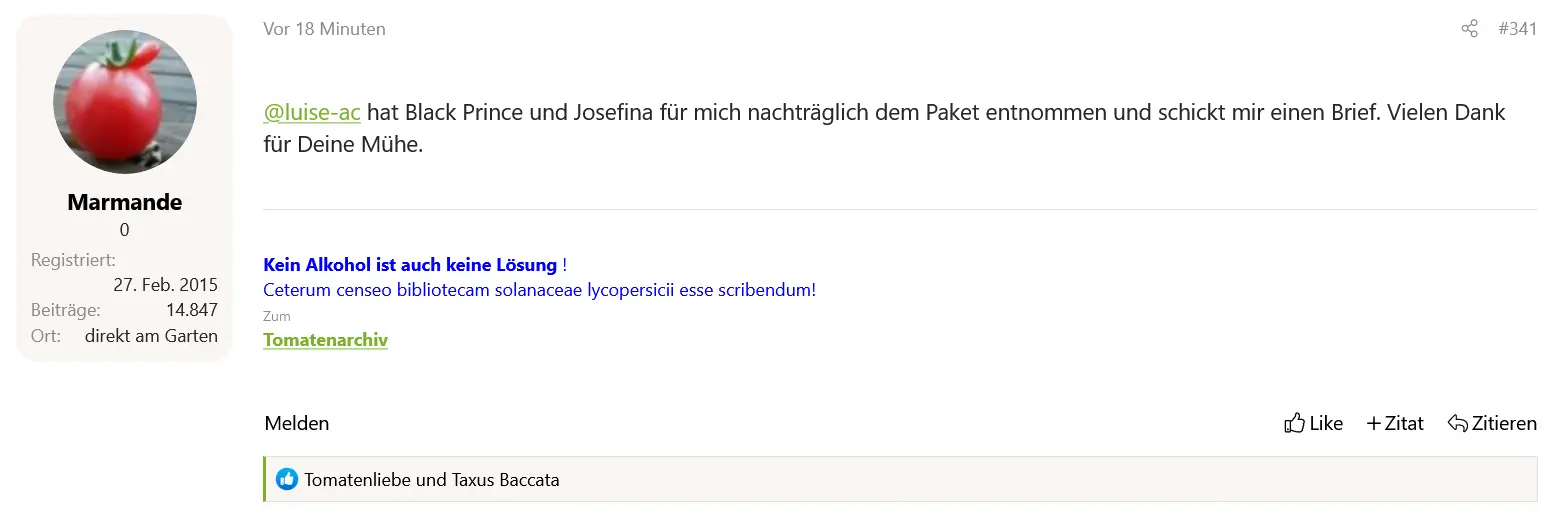Reply with quote using Zitieren

tap(1492, 423)
